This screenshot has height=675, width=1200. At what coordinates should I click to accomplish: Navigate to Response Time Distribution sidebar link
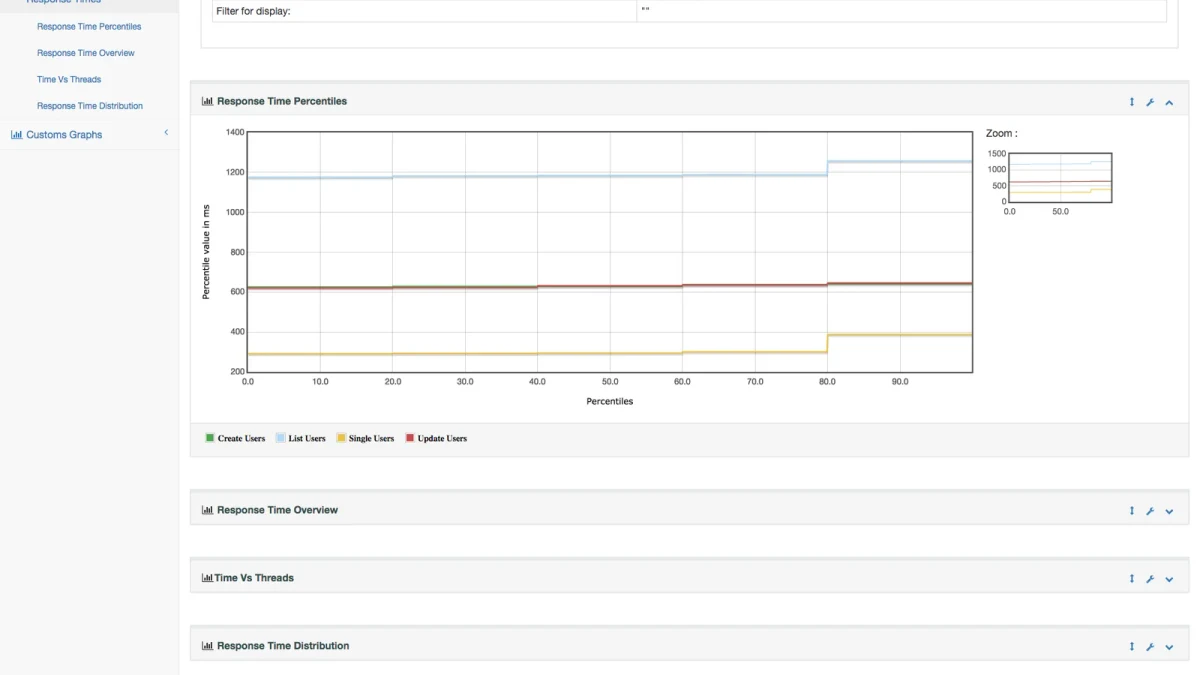coord(90,106)
